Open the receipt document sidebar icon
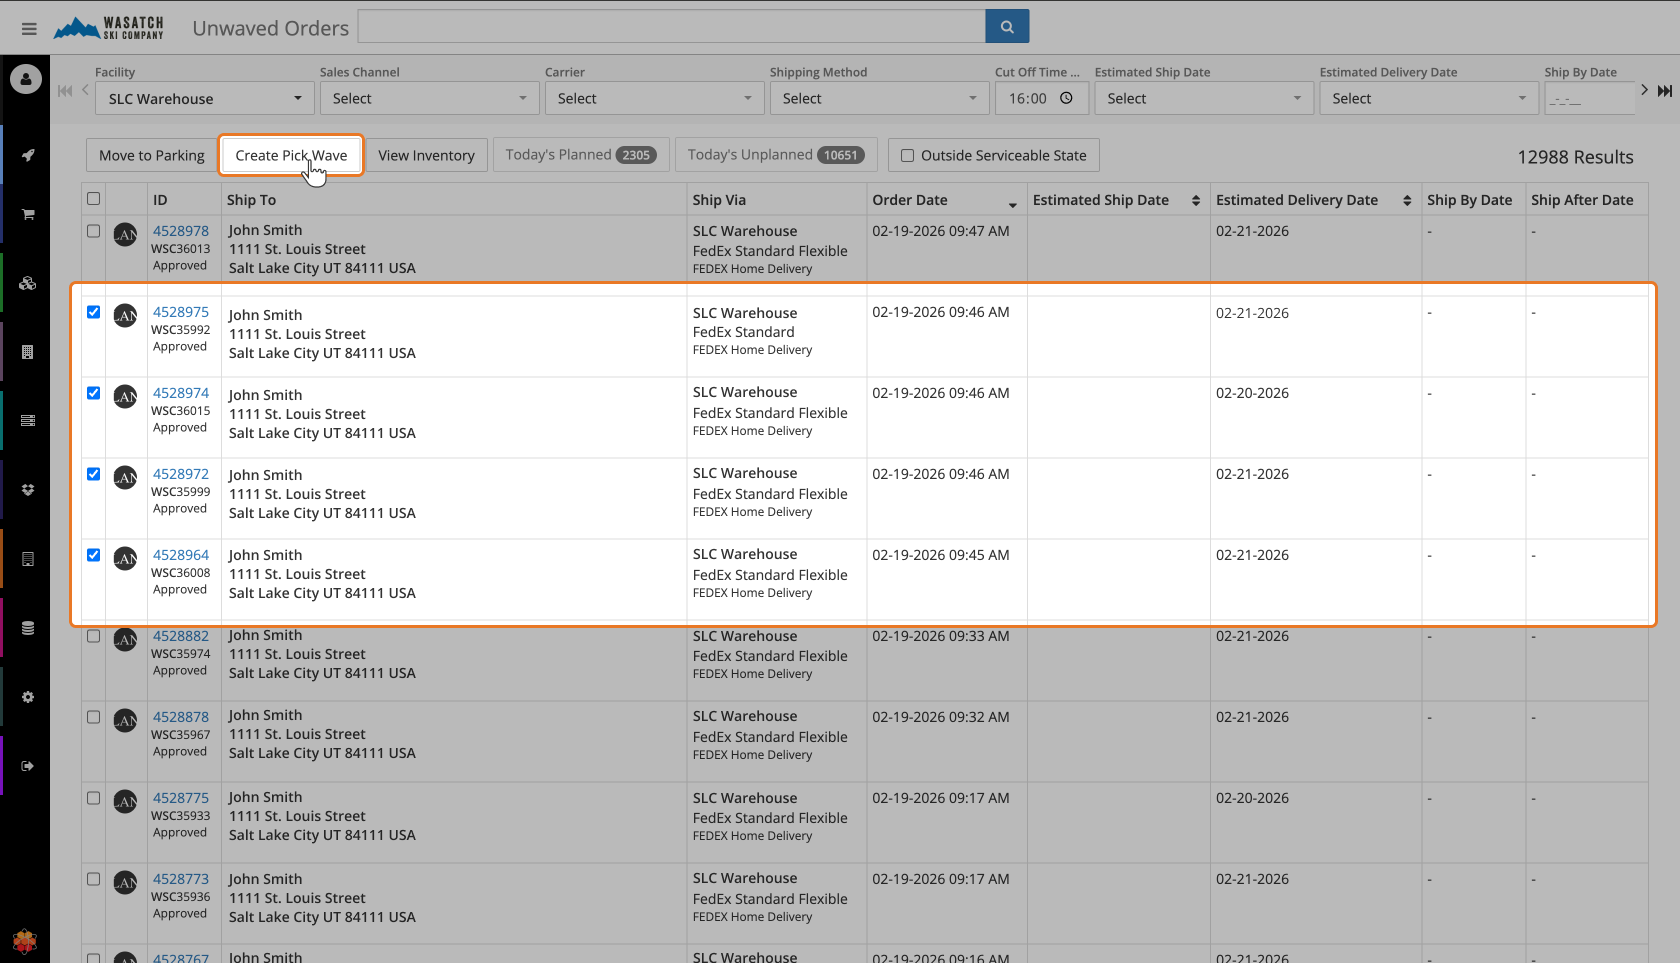 click(28, 559)
